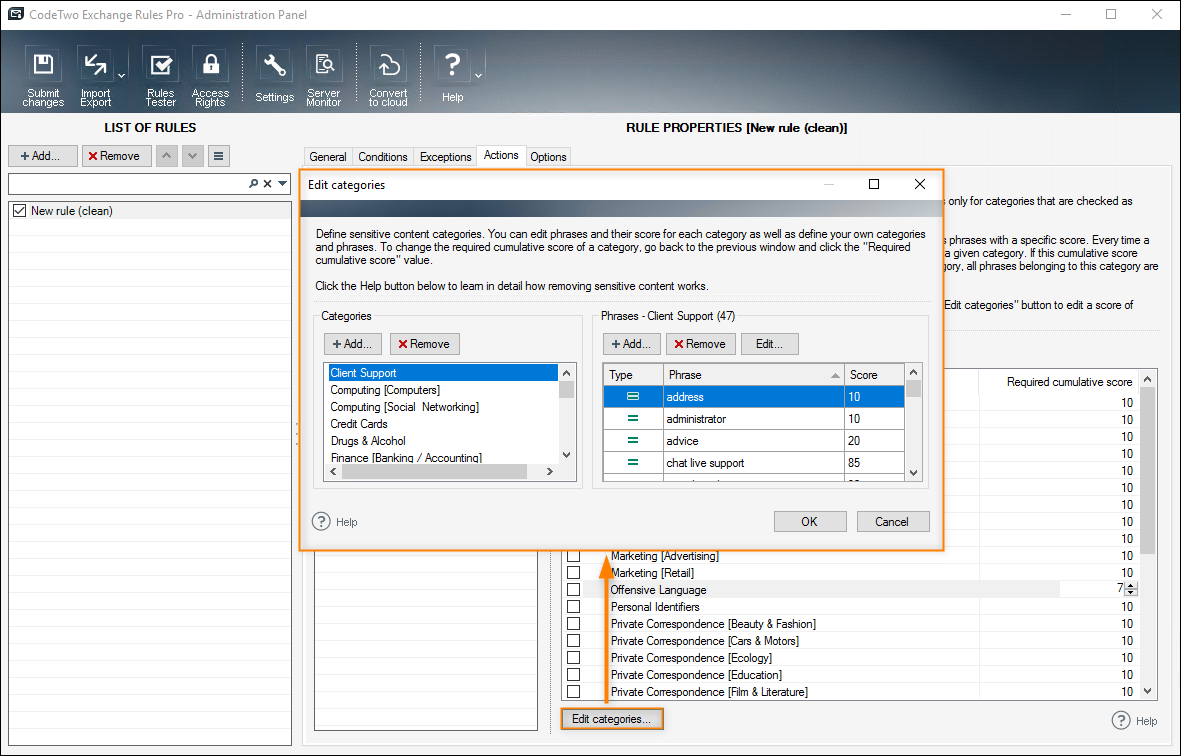Add a new category in Categories group
The width and height of the screenshot is (1181, 756).
click(352, 344)
